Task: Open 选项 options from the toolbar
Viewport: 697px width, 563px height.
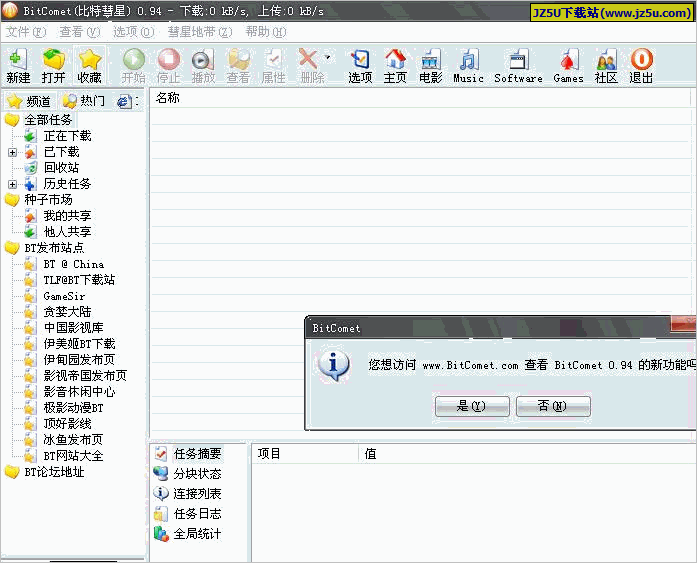Action: (x=360, y=66)
